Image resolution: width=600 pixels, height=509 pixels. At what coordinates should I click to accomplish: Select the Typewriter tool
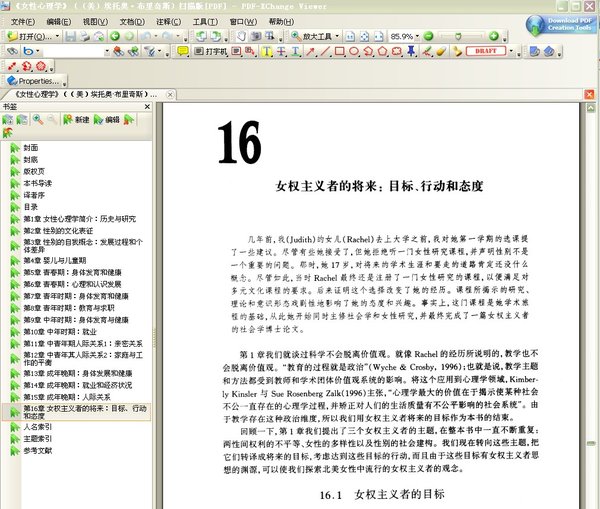tap(210, 51)
